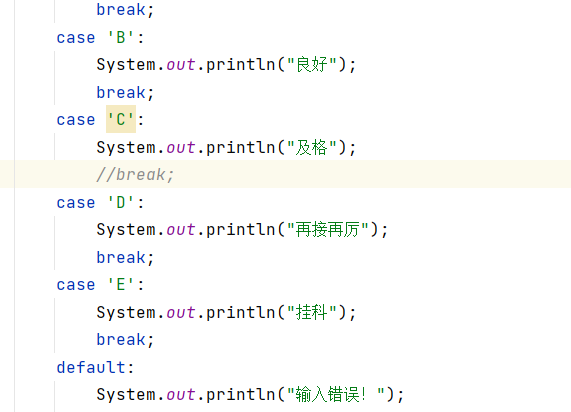Click the case keyword before 'C'
Screen dimensions: 571x412
click(76, 120)
